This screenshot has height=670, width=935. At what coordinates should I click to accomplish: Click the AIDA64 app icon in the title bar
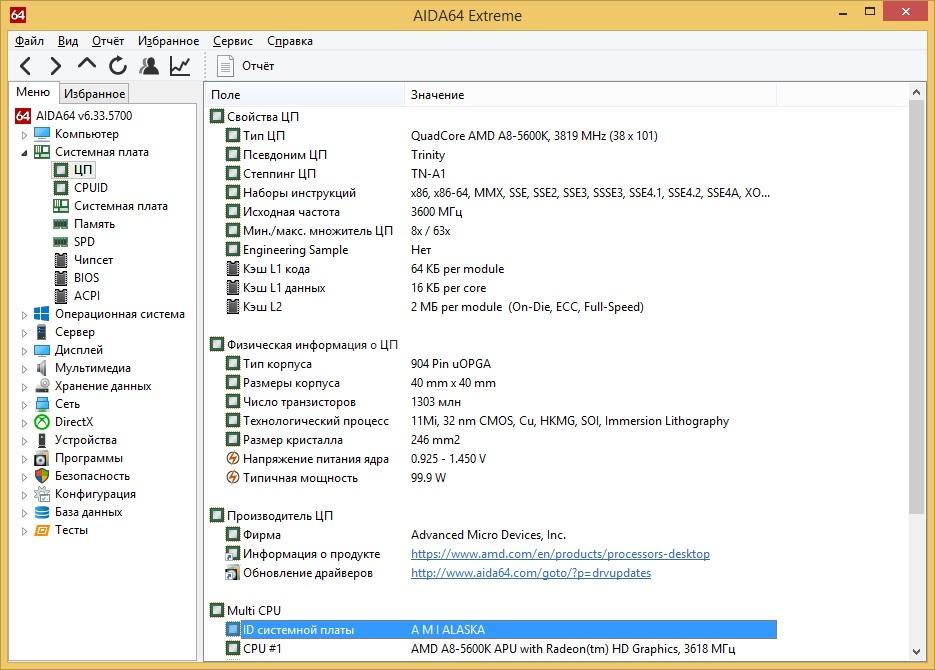click(x=18, y=15)
